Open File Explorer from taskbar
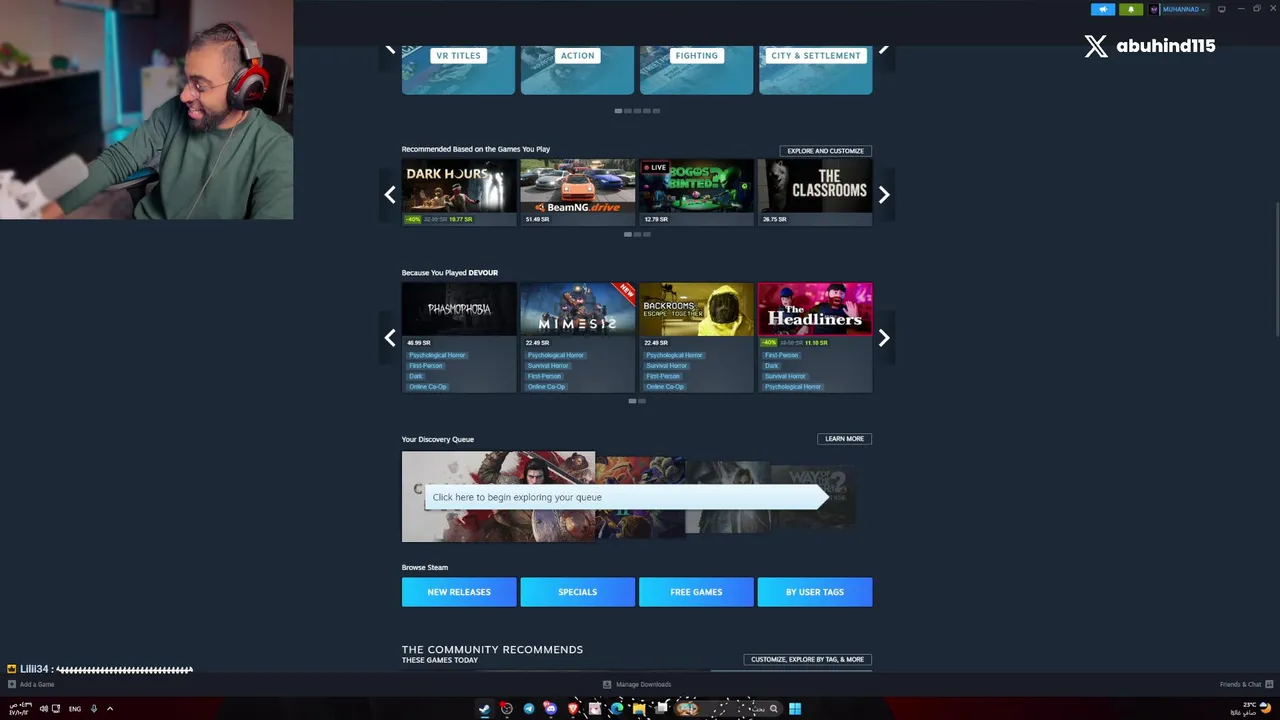 (639, 708)
